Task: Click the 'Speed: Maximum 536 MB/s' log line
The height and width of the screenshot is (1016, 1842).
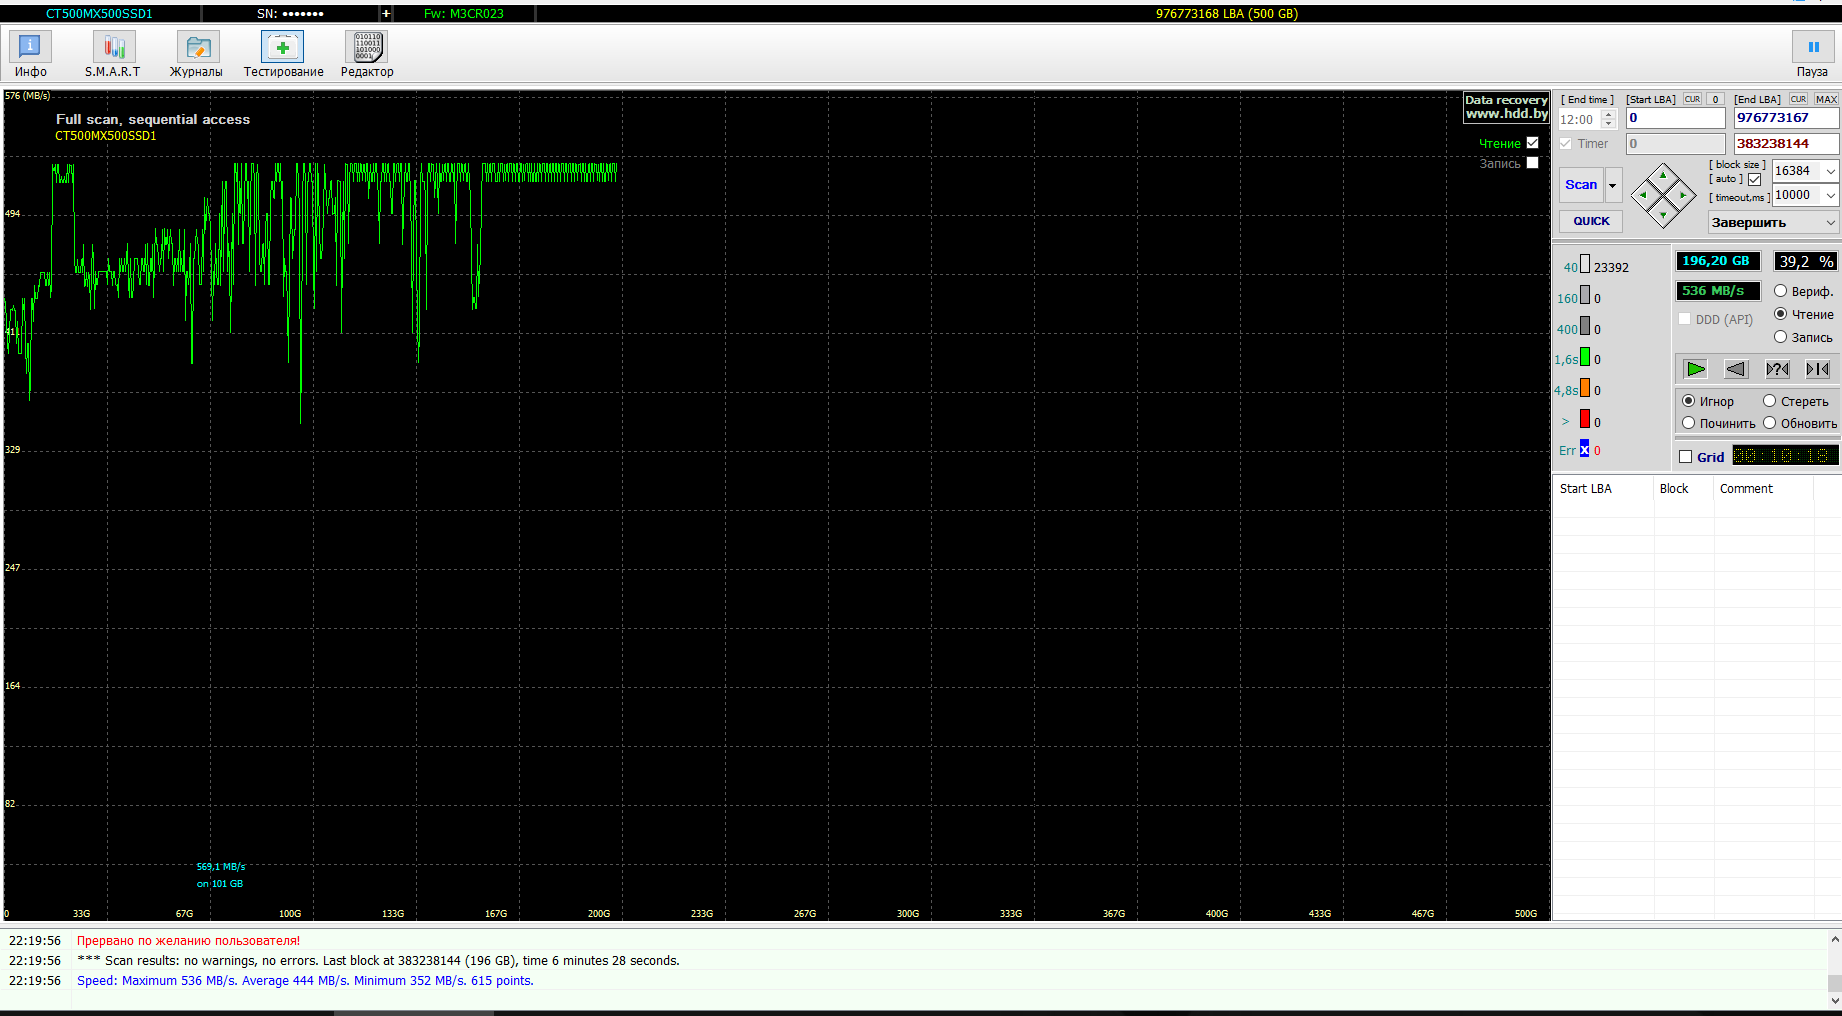Action: (305, 981)
